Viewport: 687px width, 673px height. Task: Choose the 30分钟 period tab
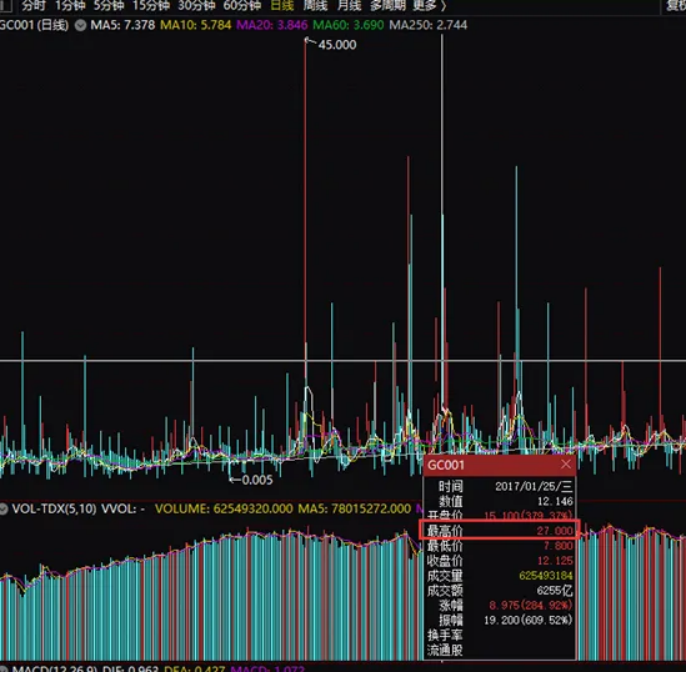pos(197,5)
